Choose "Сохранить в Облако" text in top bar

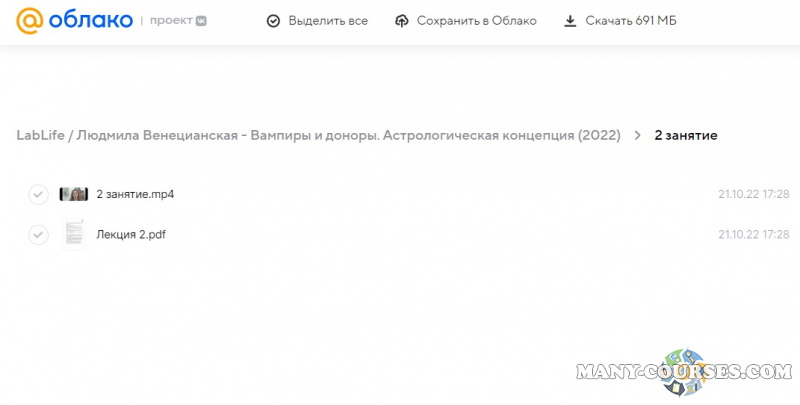tap(476, 21)
